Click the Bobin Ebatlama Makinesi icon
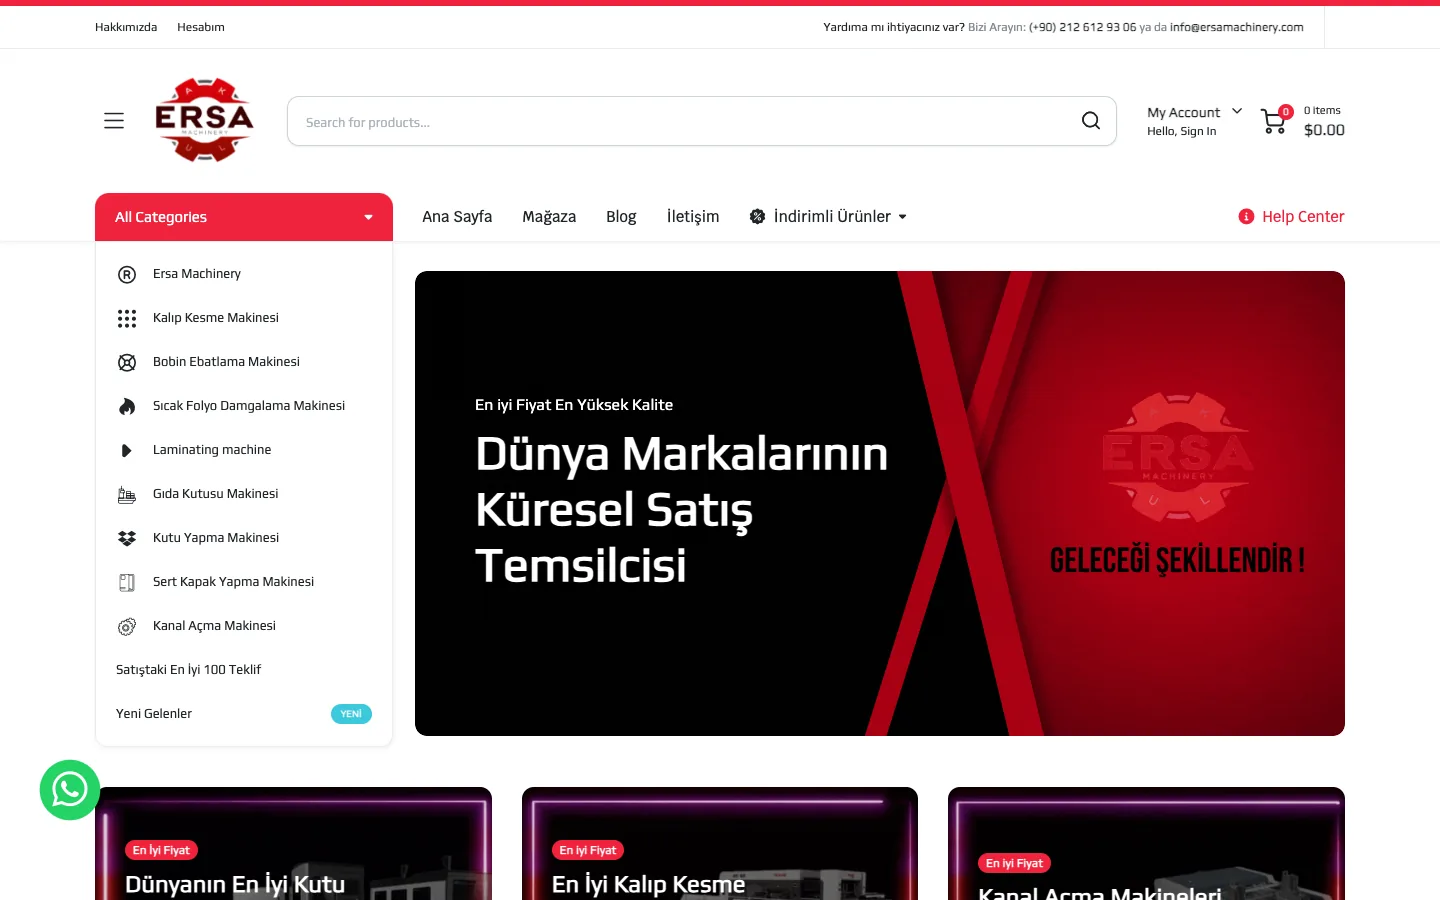The width and height of the screenshot is (1440, 900). pos(127,362)
